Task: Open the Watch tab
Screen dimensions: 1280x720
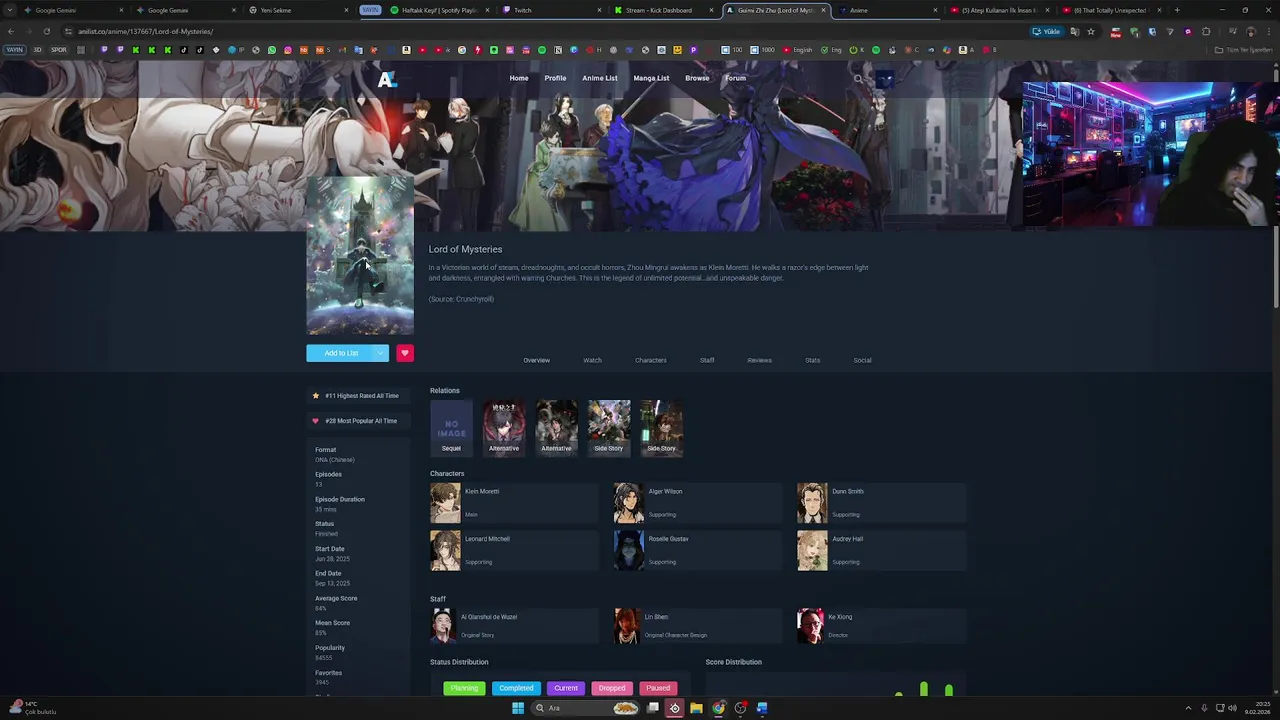Action: coord(592,360)
